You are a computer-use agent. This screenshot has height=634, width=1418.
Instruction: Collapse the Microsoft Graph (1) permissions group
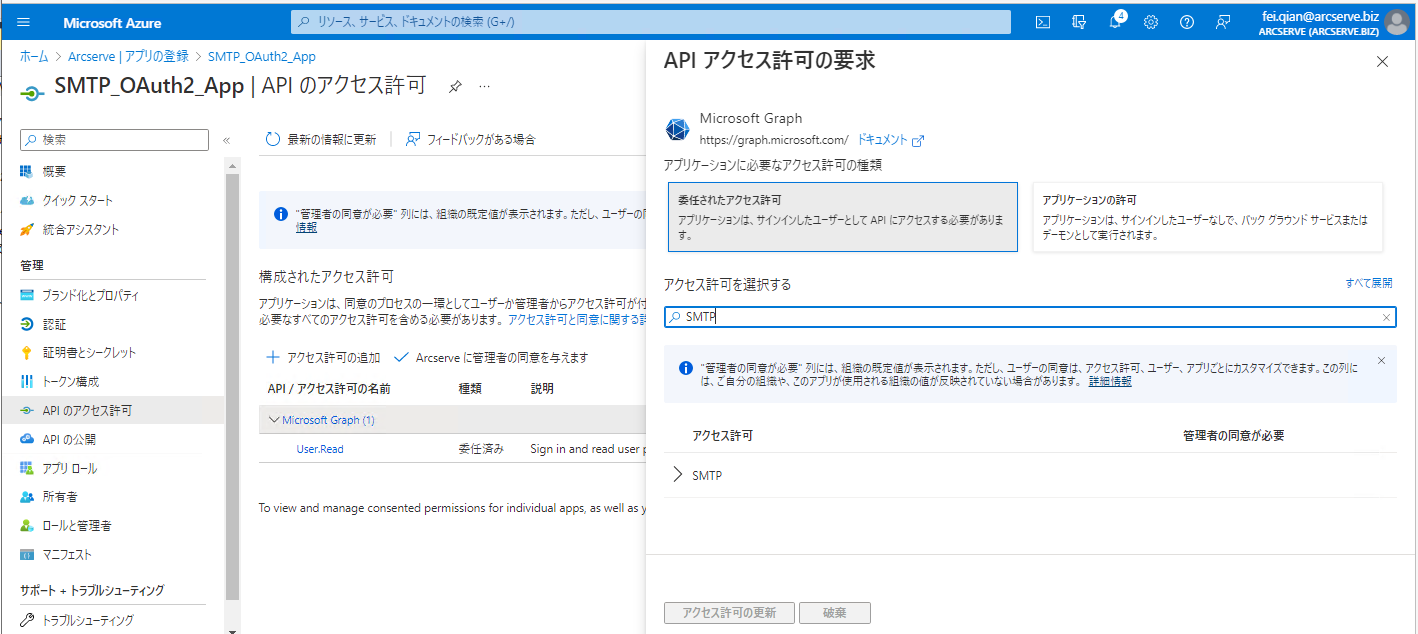[274, 420]
